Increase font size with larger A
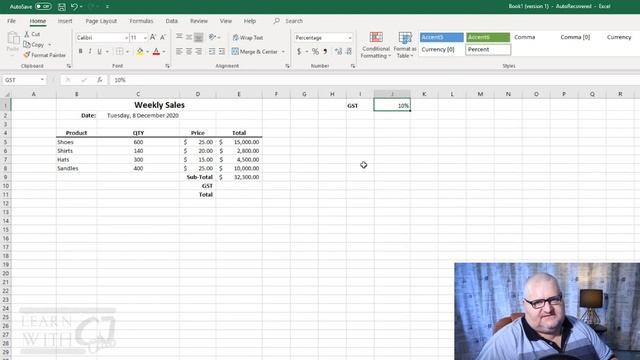The image size is (640, 360). pos(153,38)
